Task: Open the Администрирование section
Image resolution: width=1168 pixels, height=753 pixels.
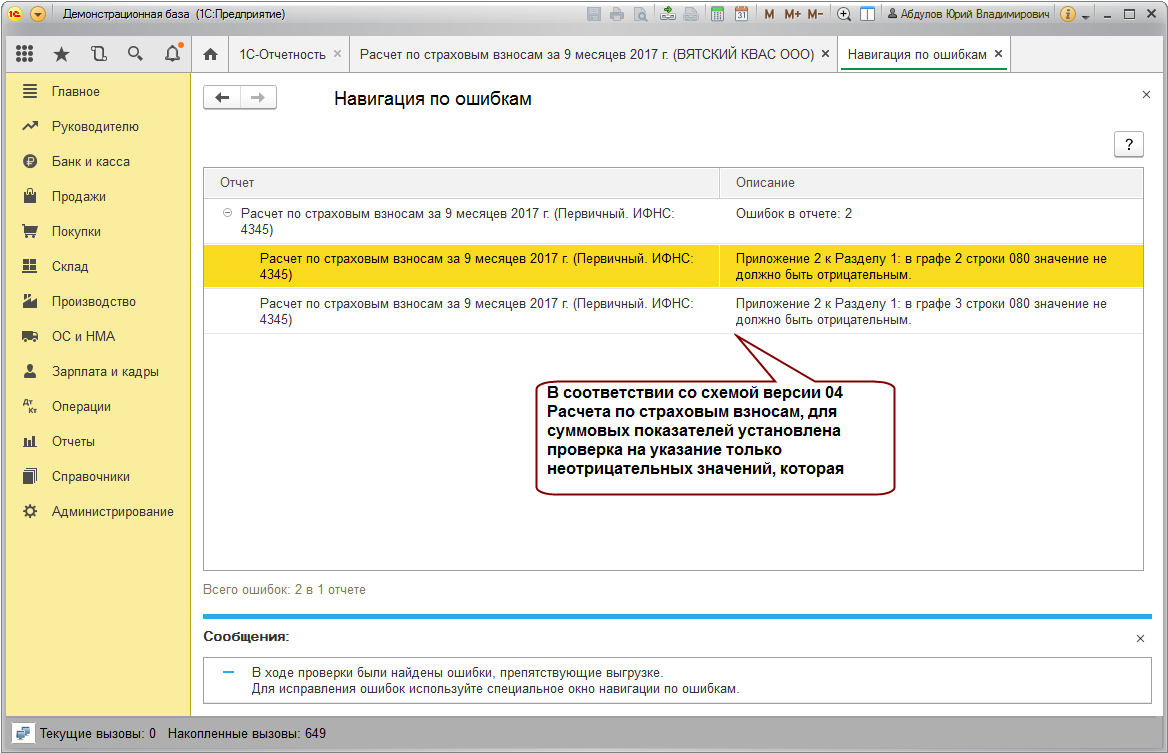Action: (x=112, y=512)
